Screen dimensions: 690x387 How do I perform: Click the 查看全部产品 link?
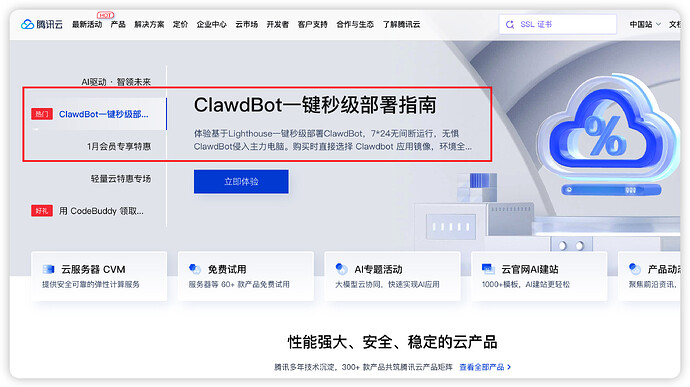point(485,367)
